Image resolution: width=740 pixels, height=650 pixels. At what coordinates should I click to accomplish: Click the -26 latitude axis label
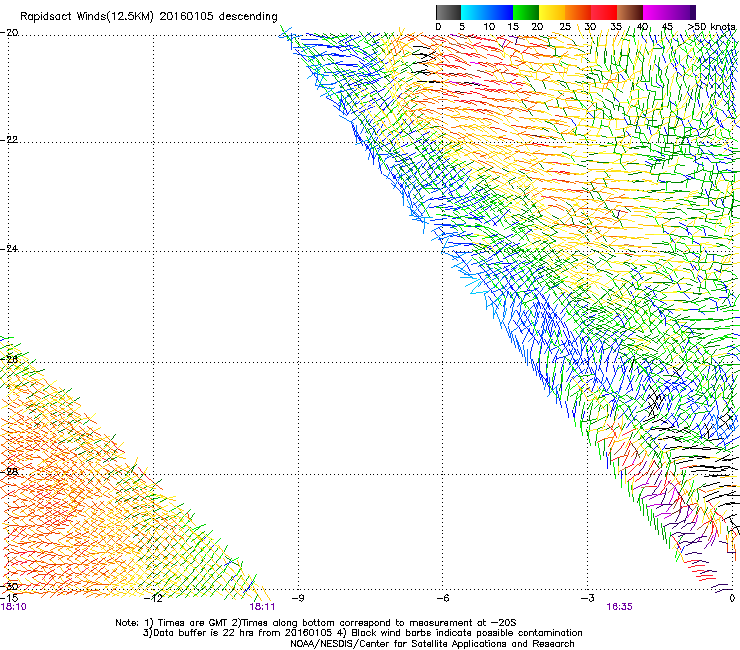[9, 359]
